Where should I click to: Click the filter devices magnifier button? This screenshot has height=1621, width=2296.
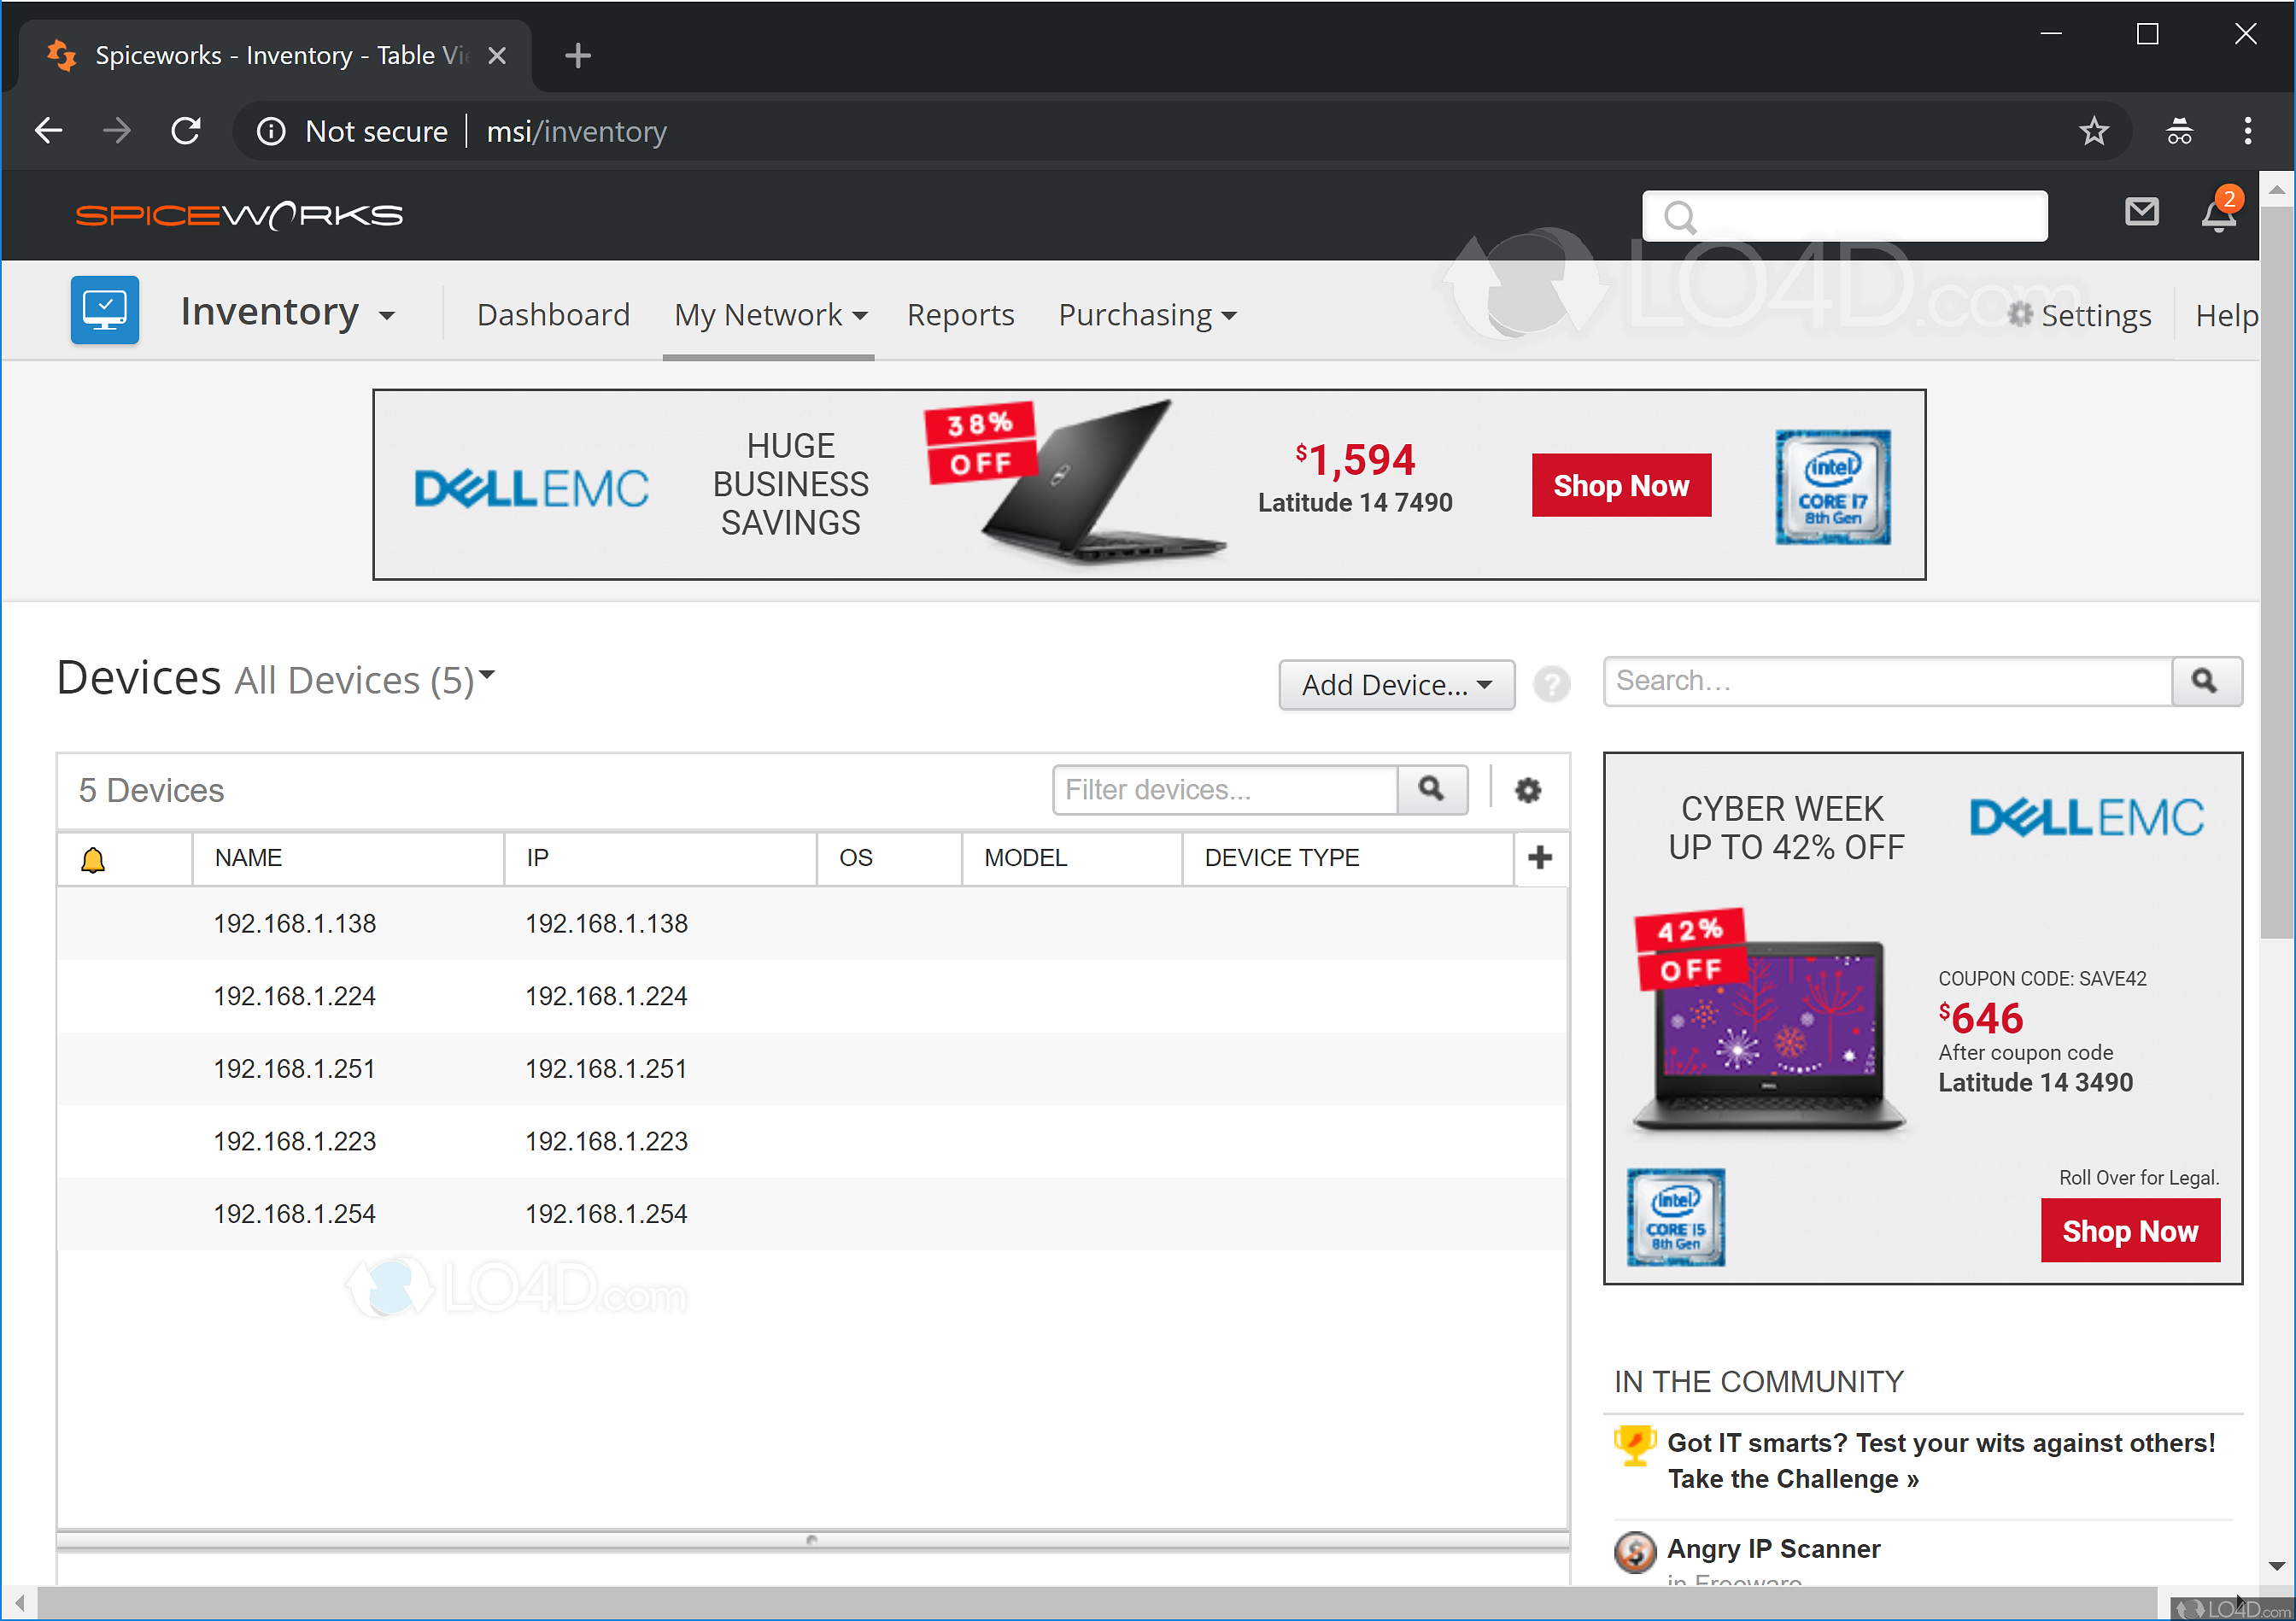pos(1431,790)
